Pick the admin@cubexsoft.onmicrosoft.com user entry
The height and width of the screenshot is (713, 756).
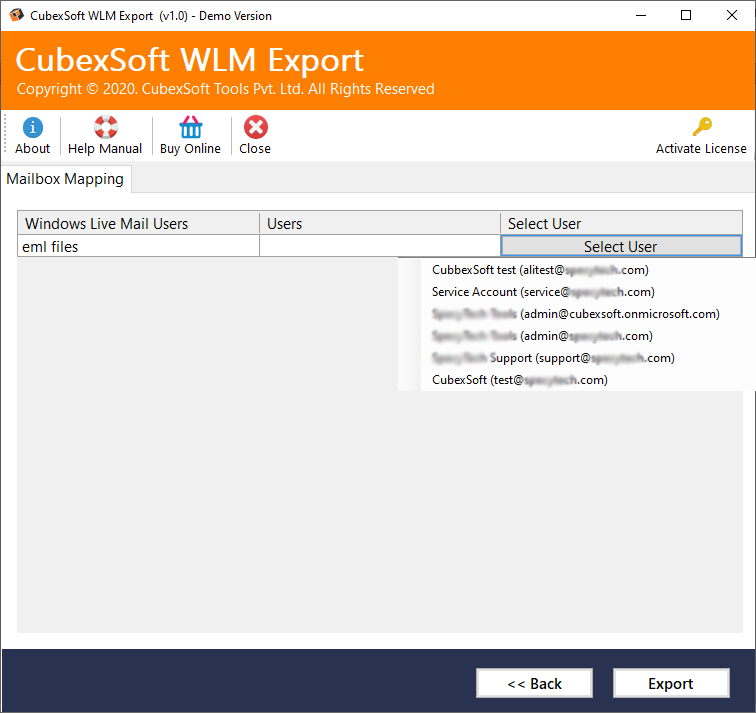click(x=575, y=314)
